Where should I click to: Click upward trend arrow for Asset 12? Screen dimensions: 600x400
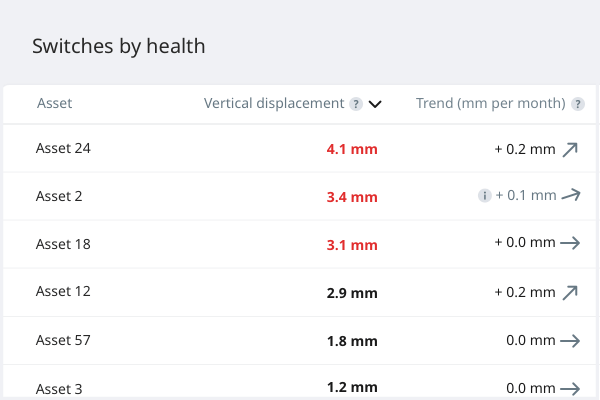570,292
